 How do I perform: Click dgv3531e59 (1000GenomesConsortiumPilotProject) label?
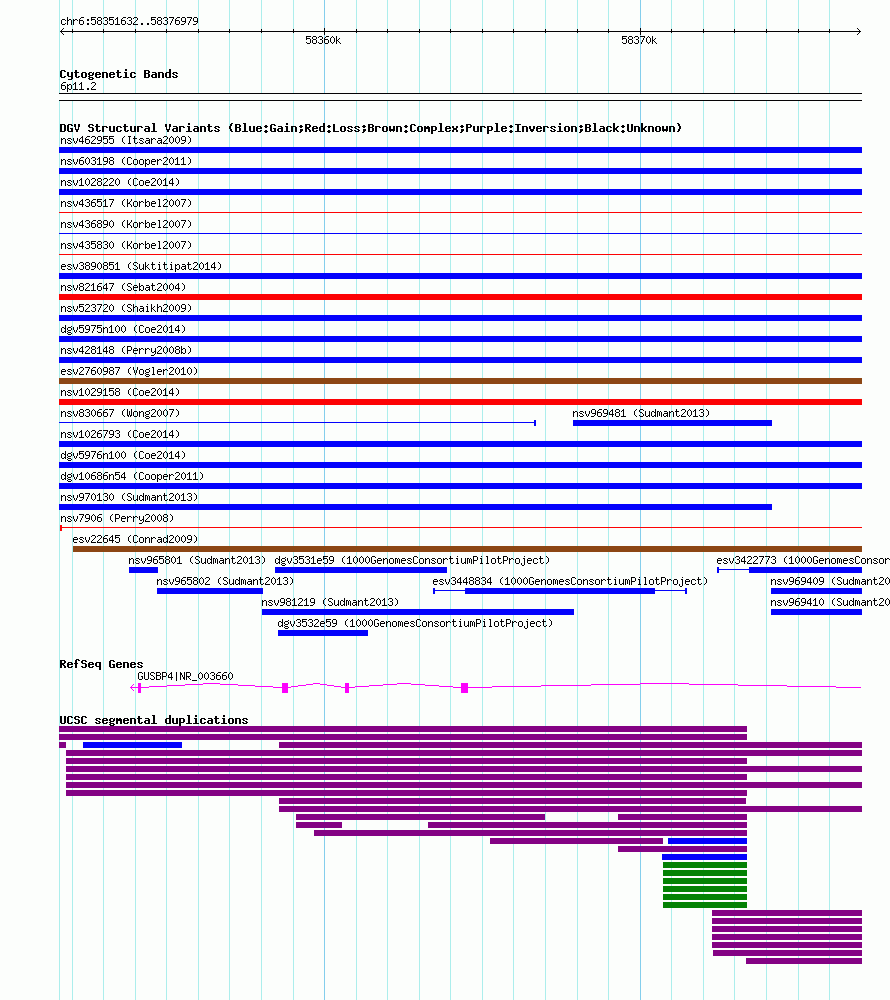[412, 561]
